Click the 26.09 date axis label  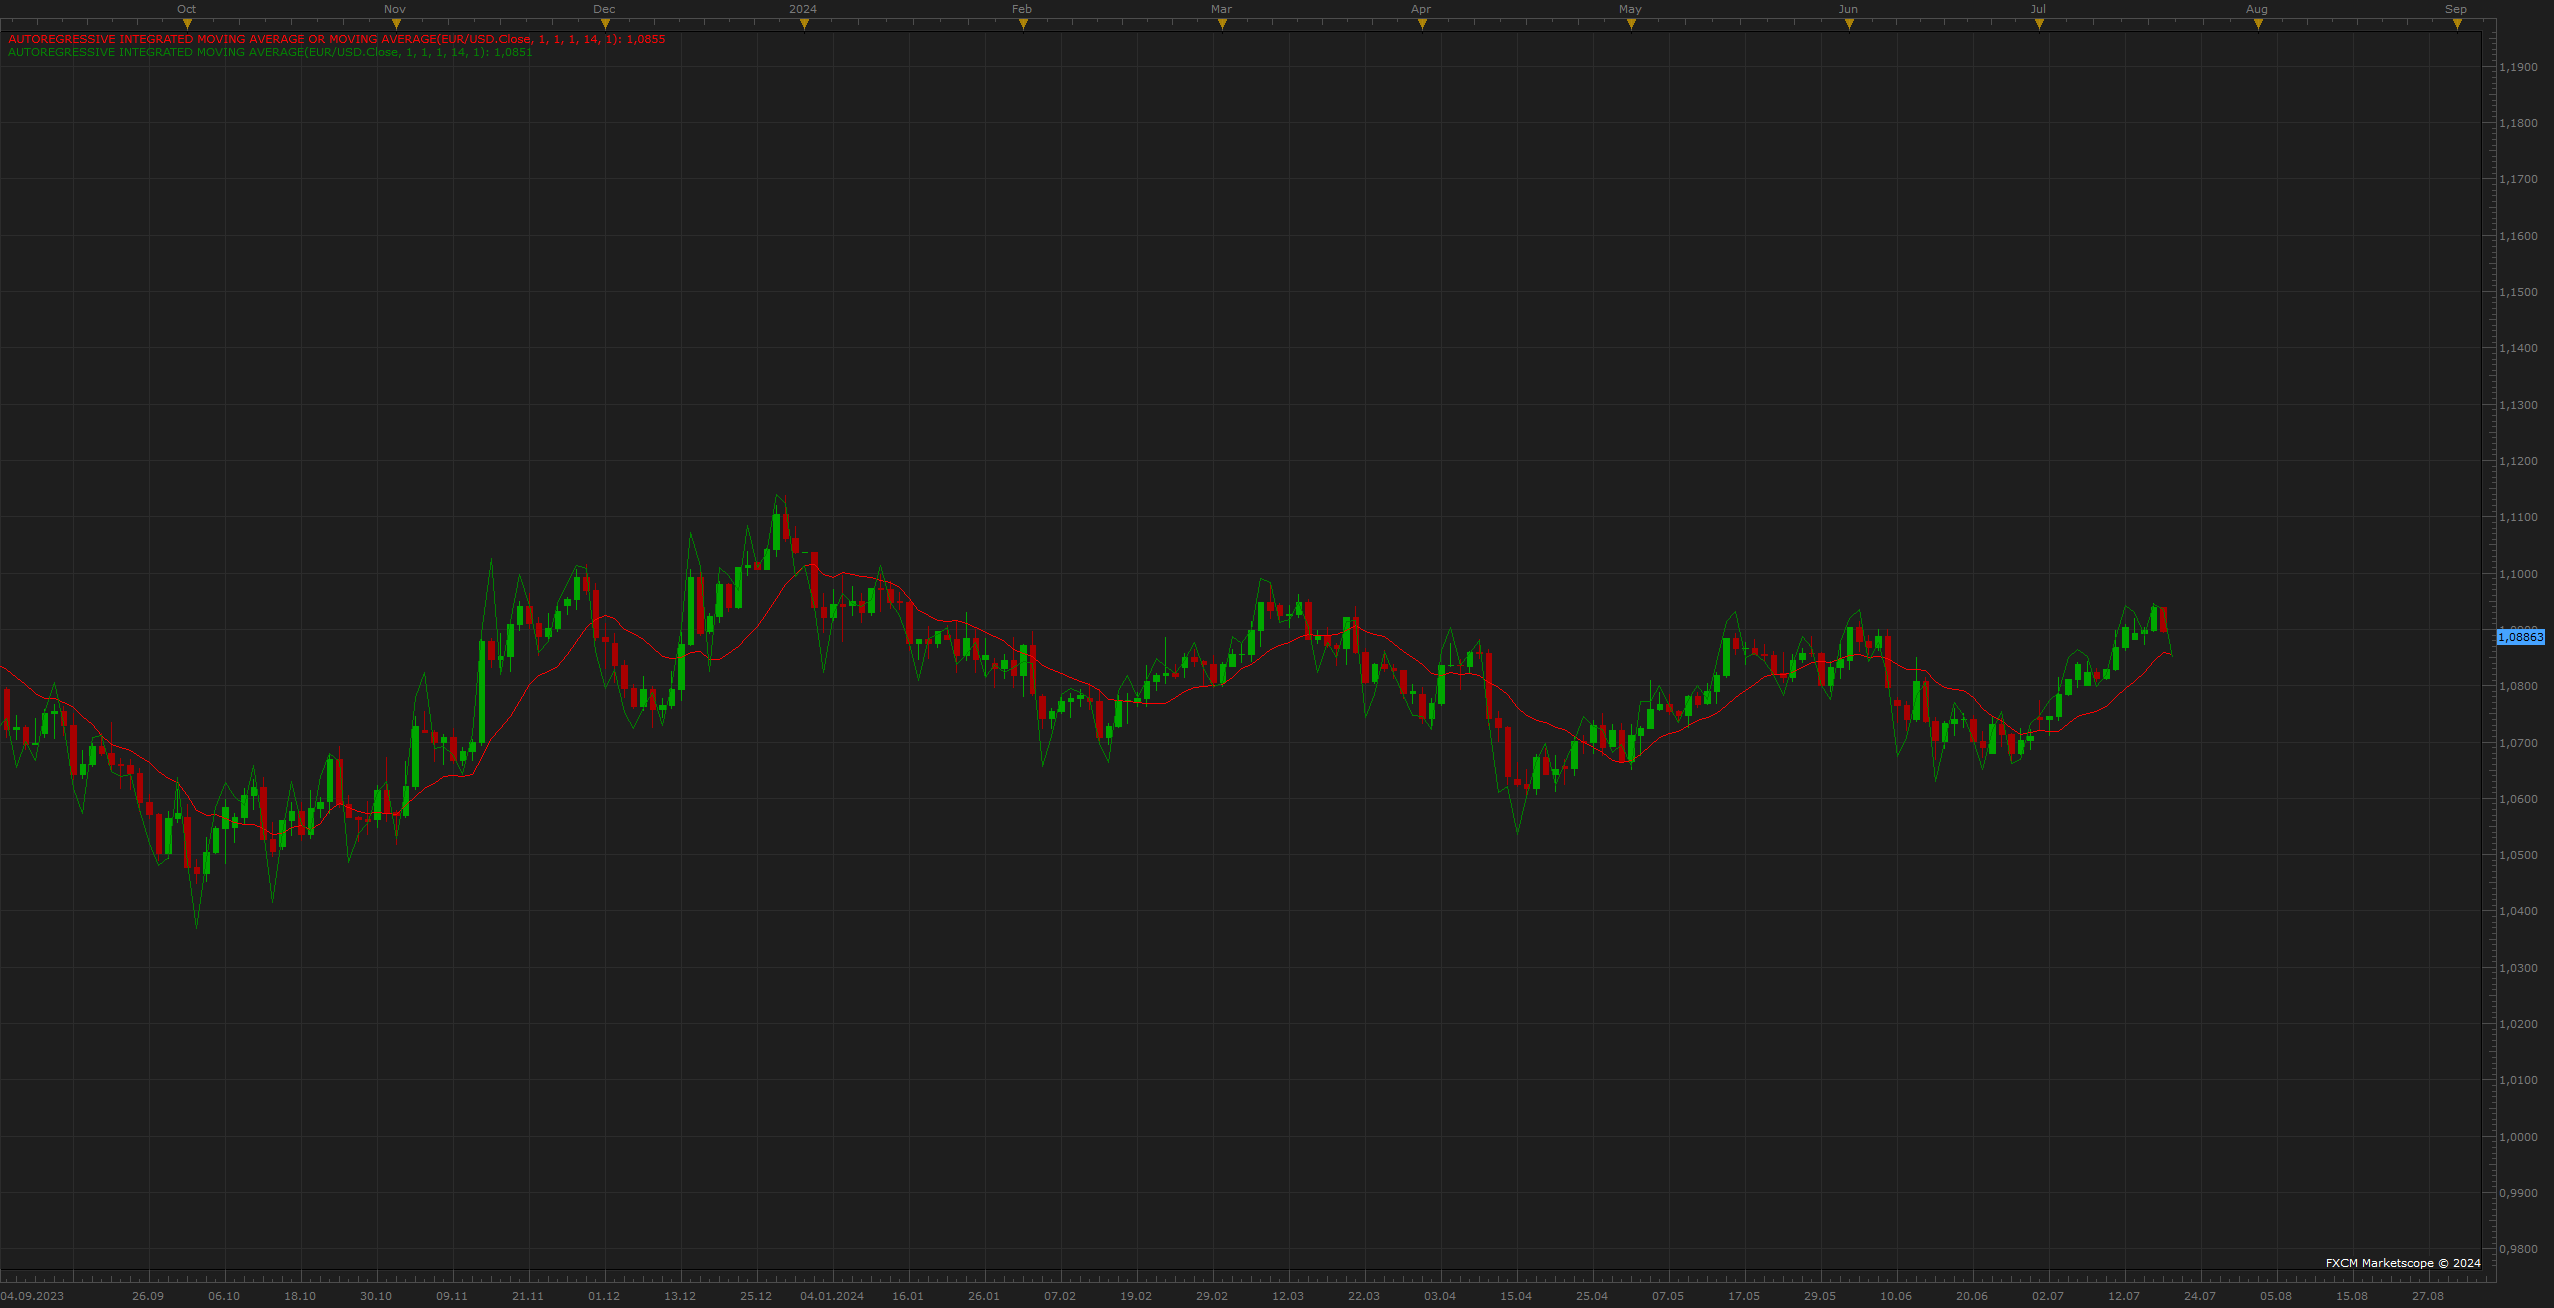pos(148,1296)
